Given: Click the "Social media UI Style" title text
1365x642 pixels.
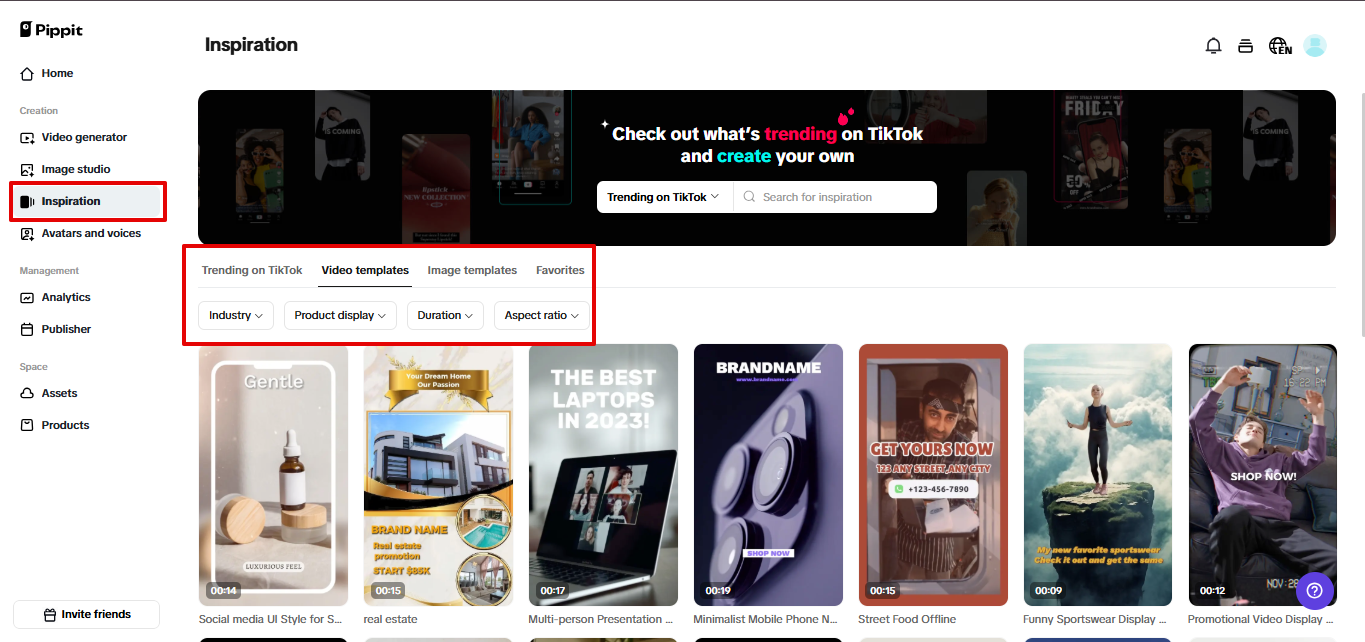Looking at the screenshot, I should [270, 619].
